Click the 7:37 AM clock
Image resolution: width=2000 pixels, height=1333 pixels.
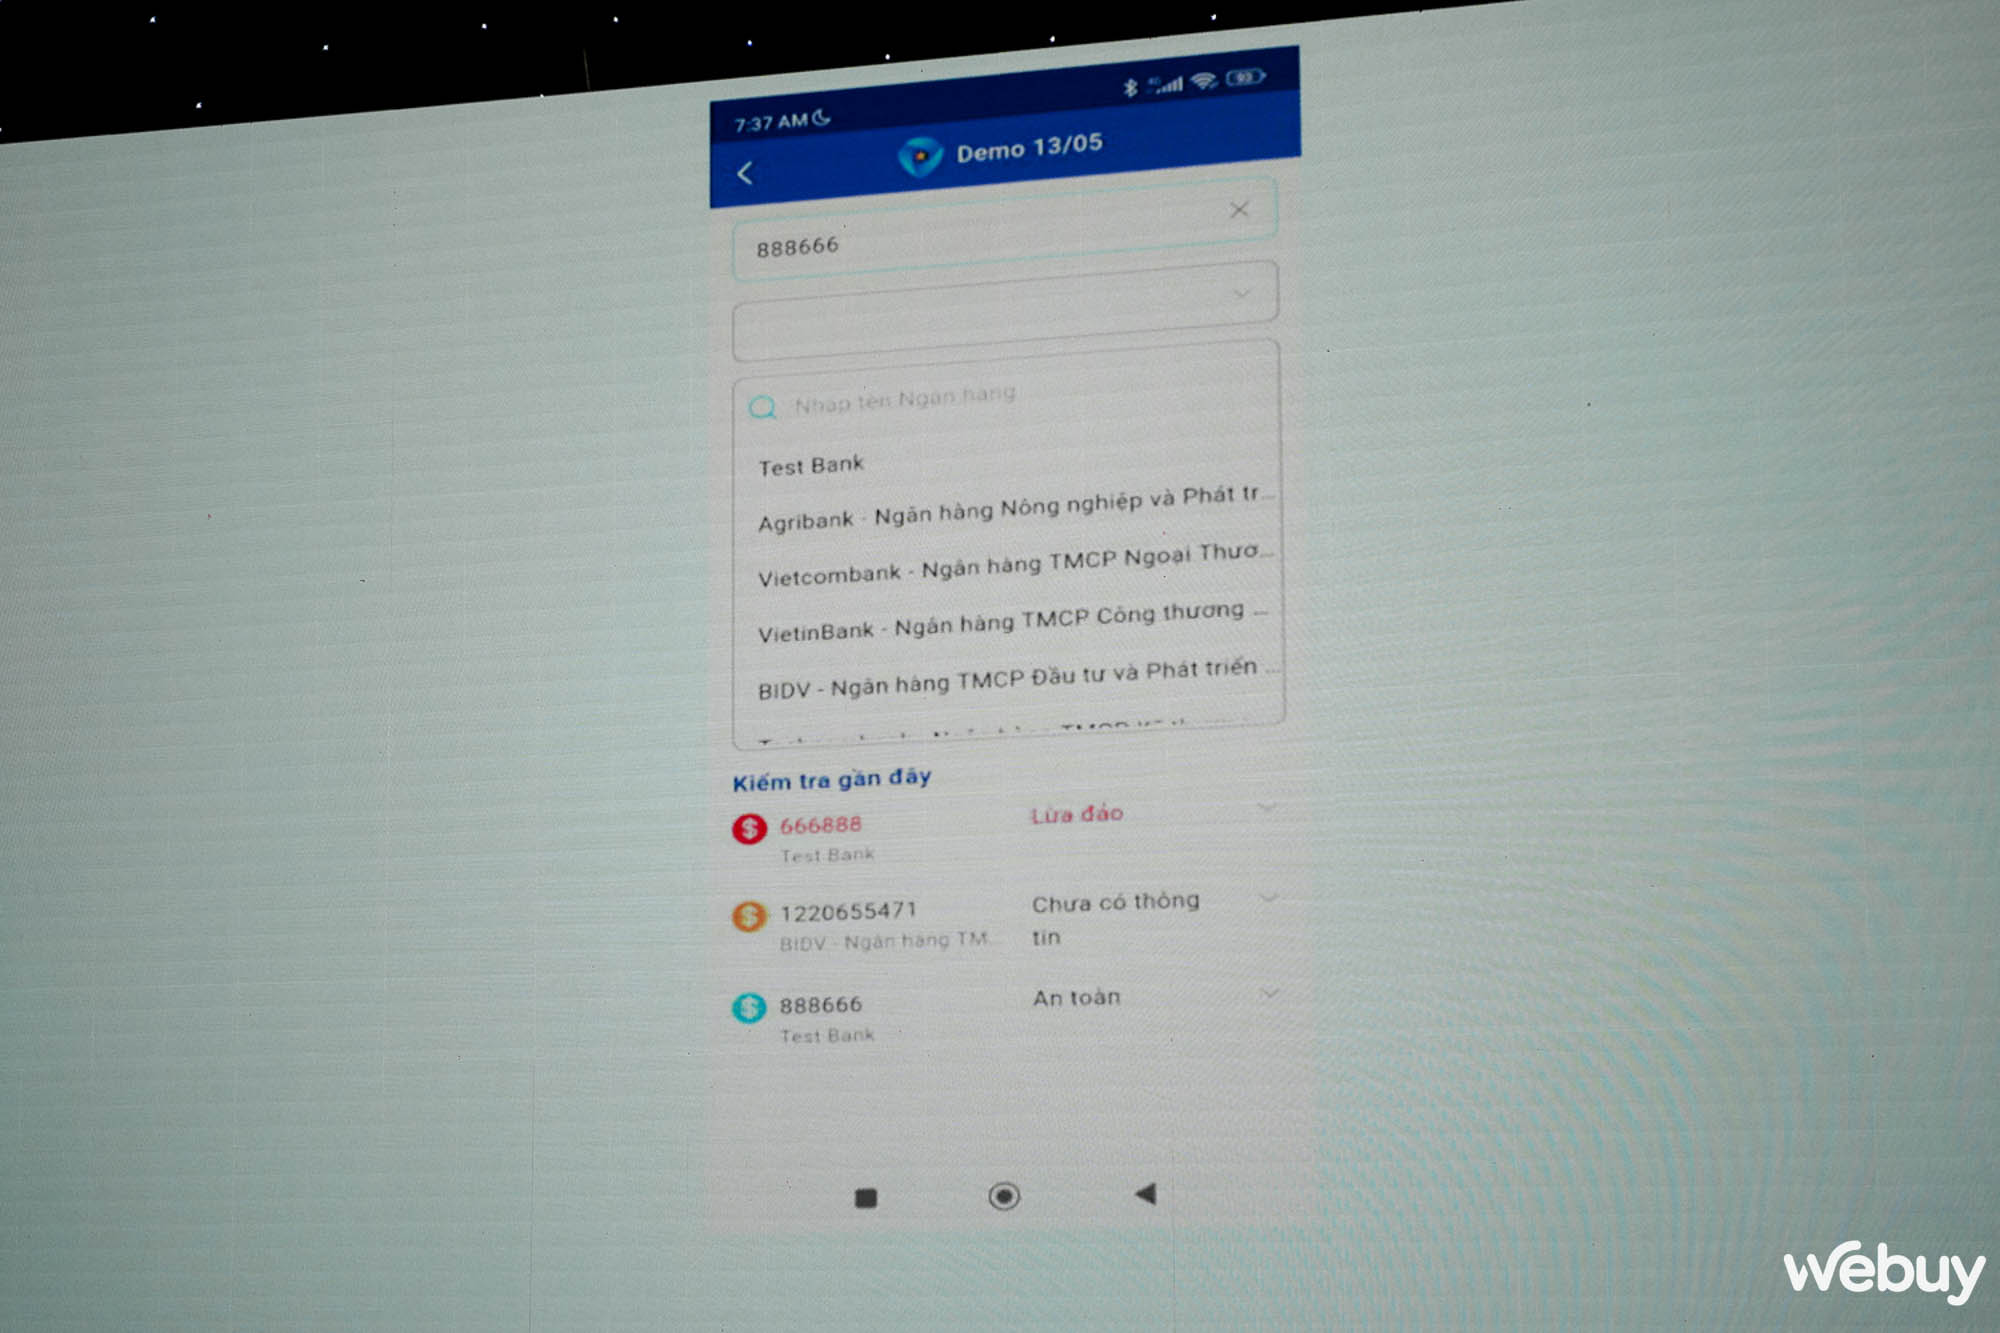click(x=770, y=123)
